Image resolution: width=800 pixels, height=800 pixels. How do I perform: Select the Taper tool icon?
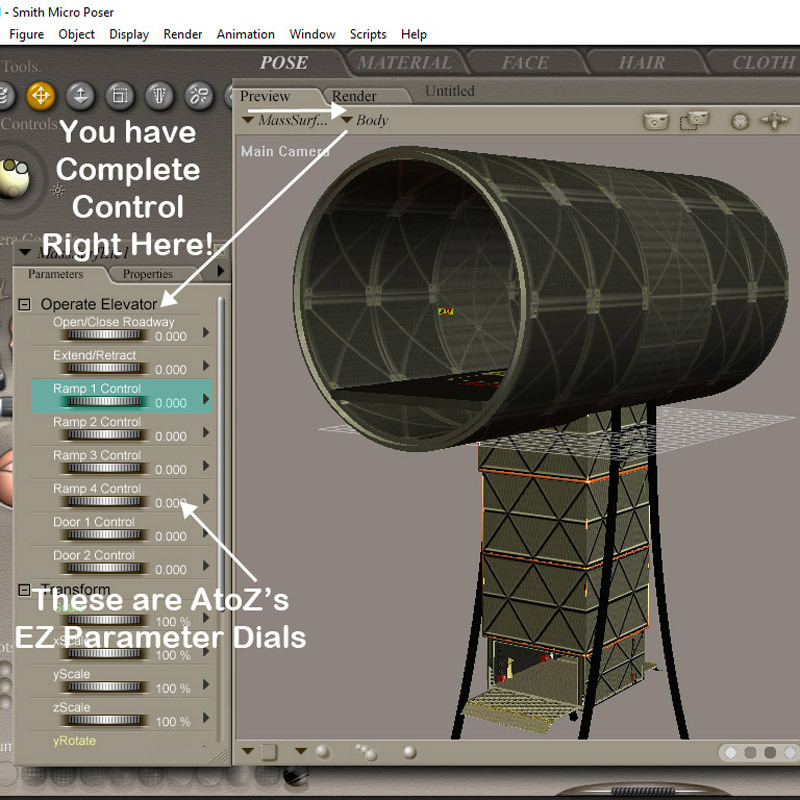point(159,95)
